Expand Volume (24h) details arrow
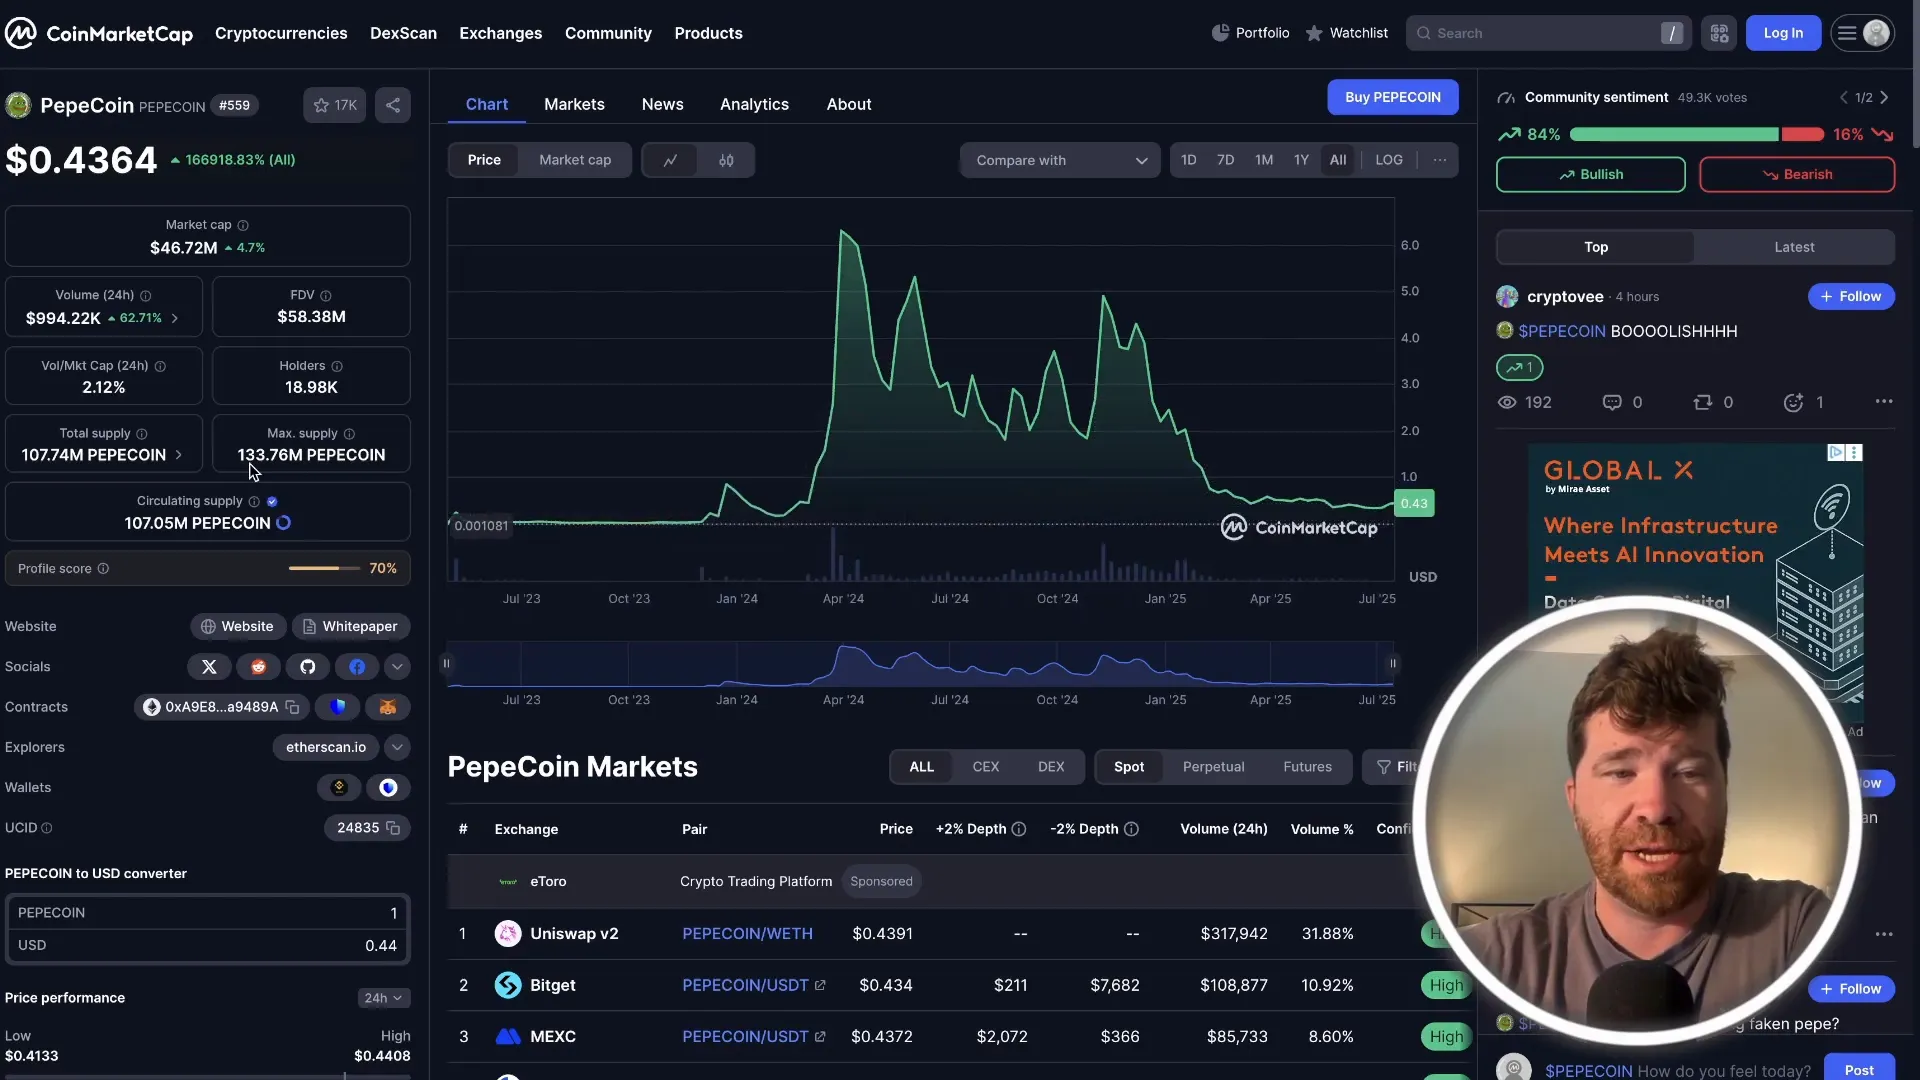The width and height of the screenshot is (1920, 1080). point(175,318)
